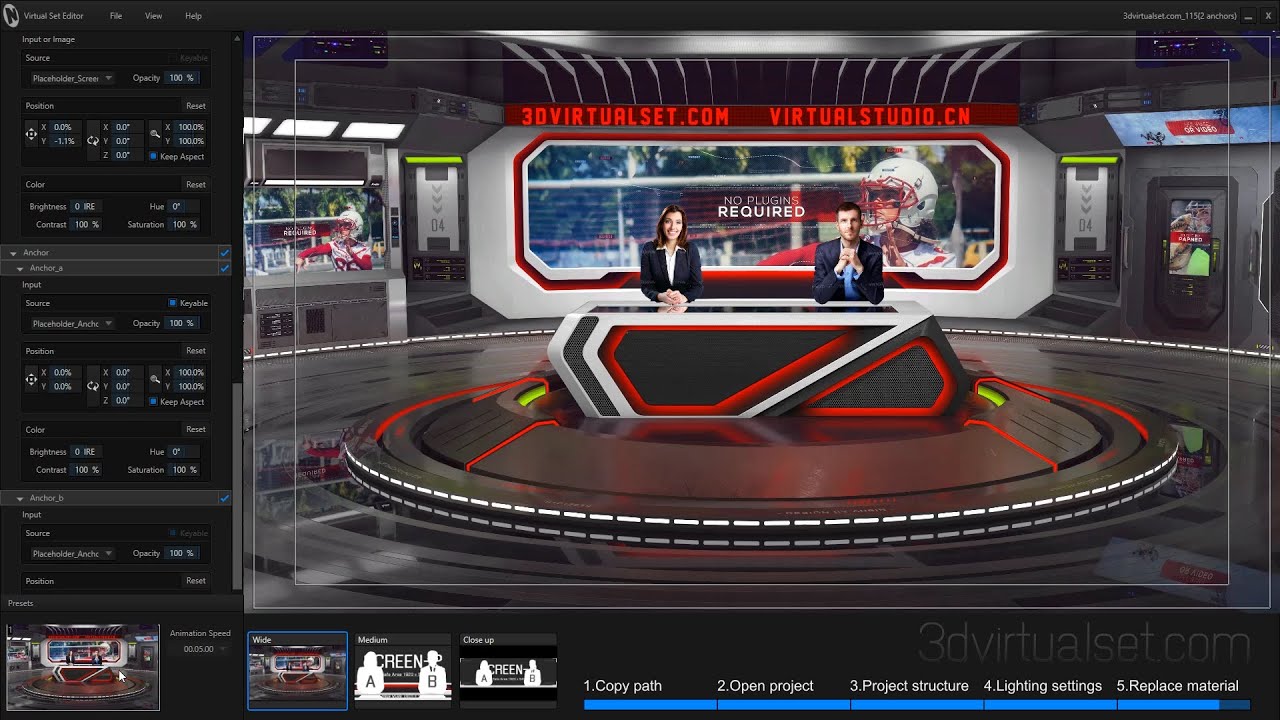
Task: Click Hue field in Input or Image Color
Action: (183, 207)
